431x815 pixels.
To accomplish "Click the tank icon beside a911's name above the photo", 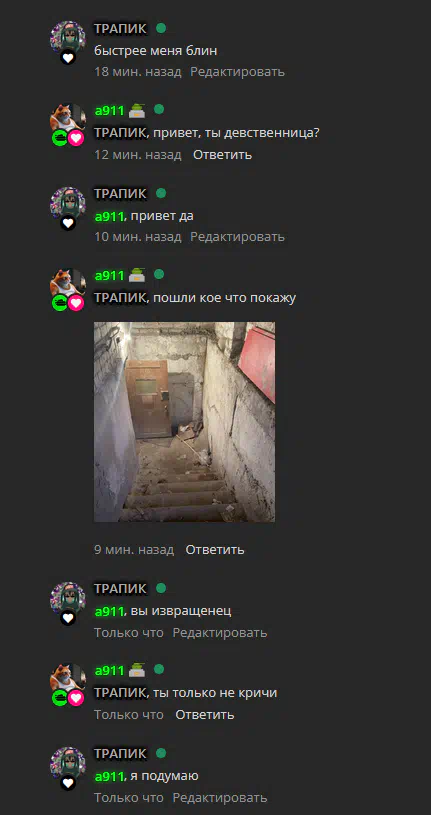I will [x=137, y=275].
